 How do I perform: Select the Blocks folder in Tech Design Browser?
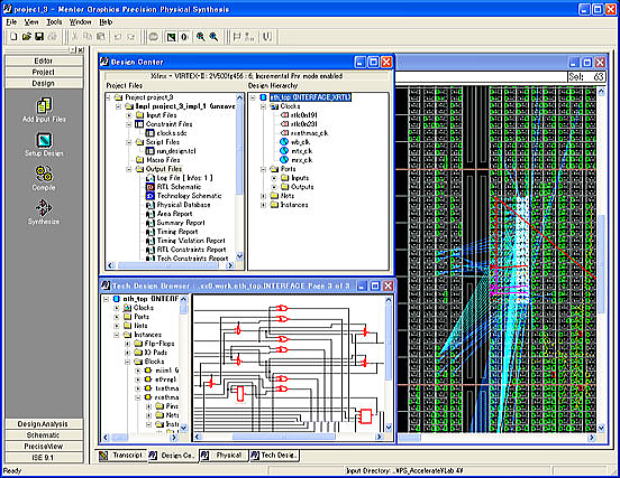pos(149,361)
